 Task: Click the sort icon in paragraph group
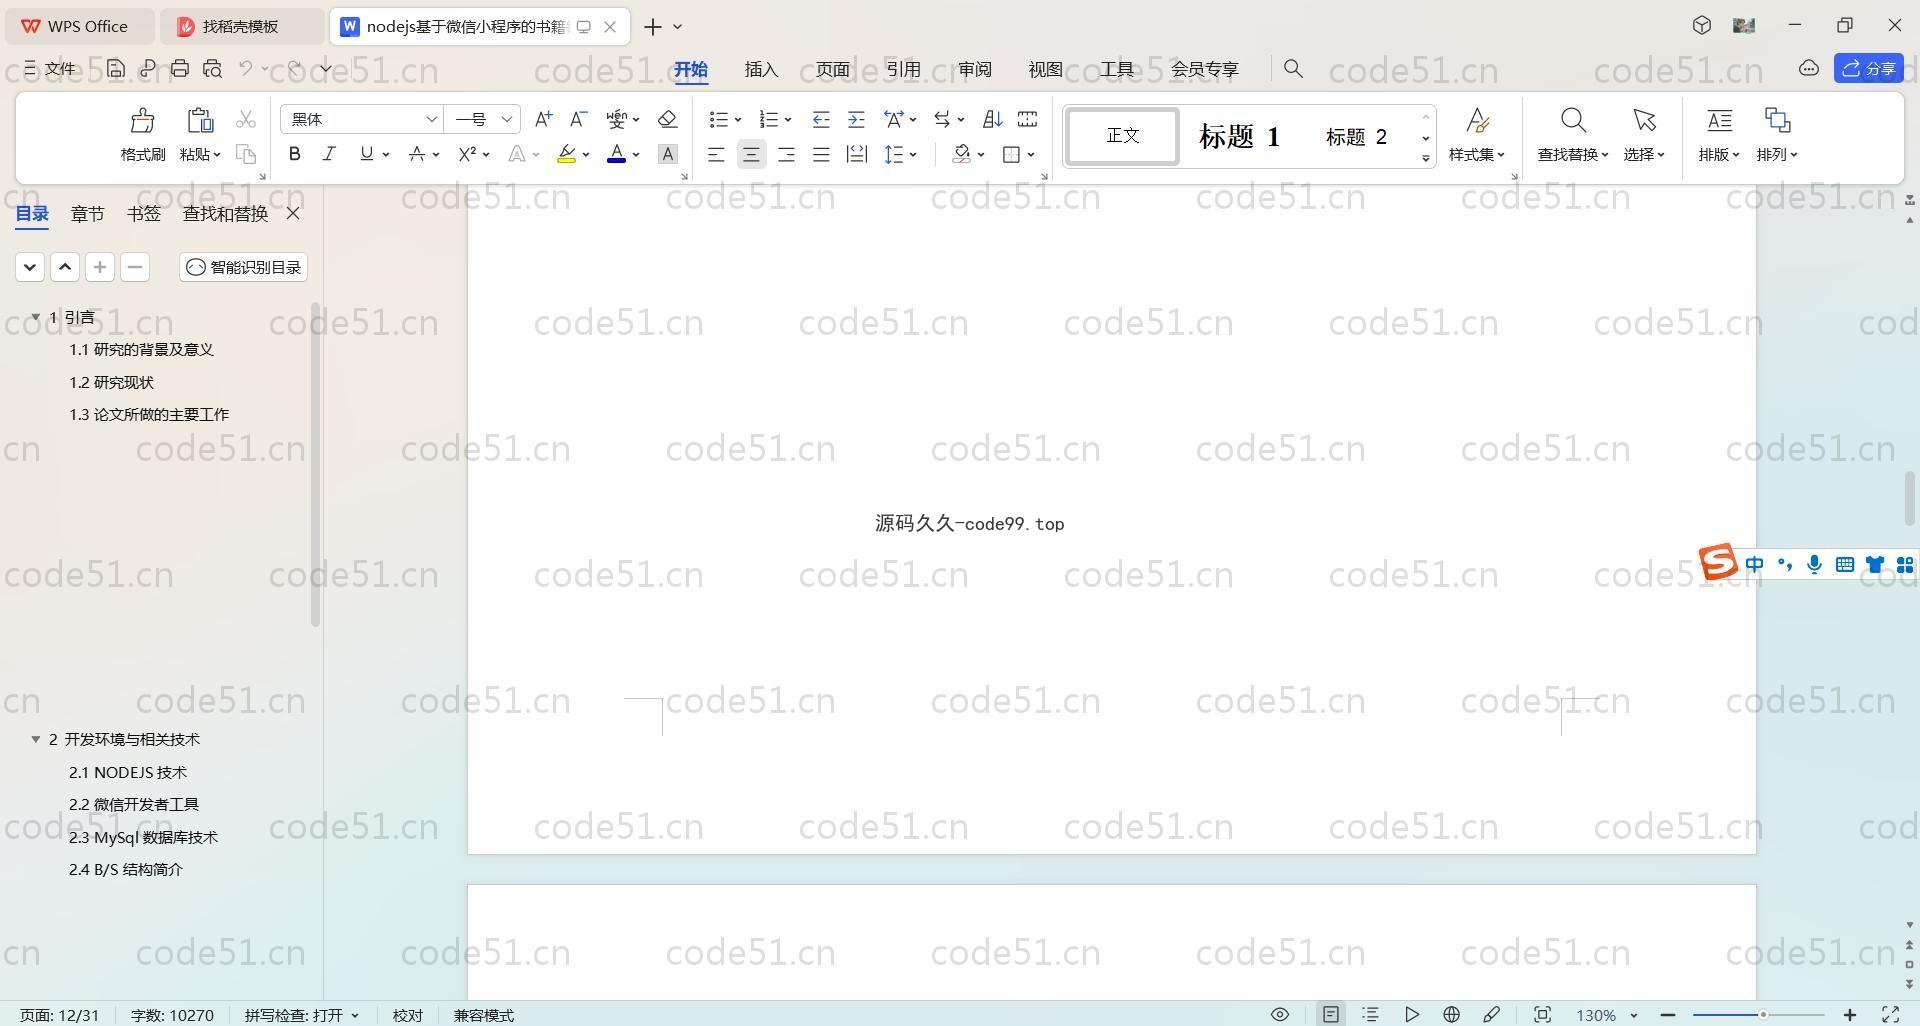click(x=992, y=119)
